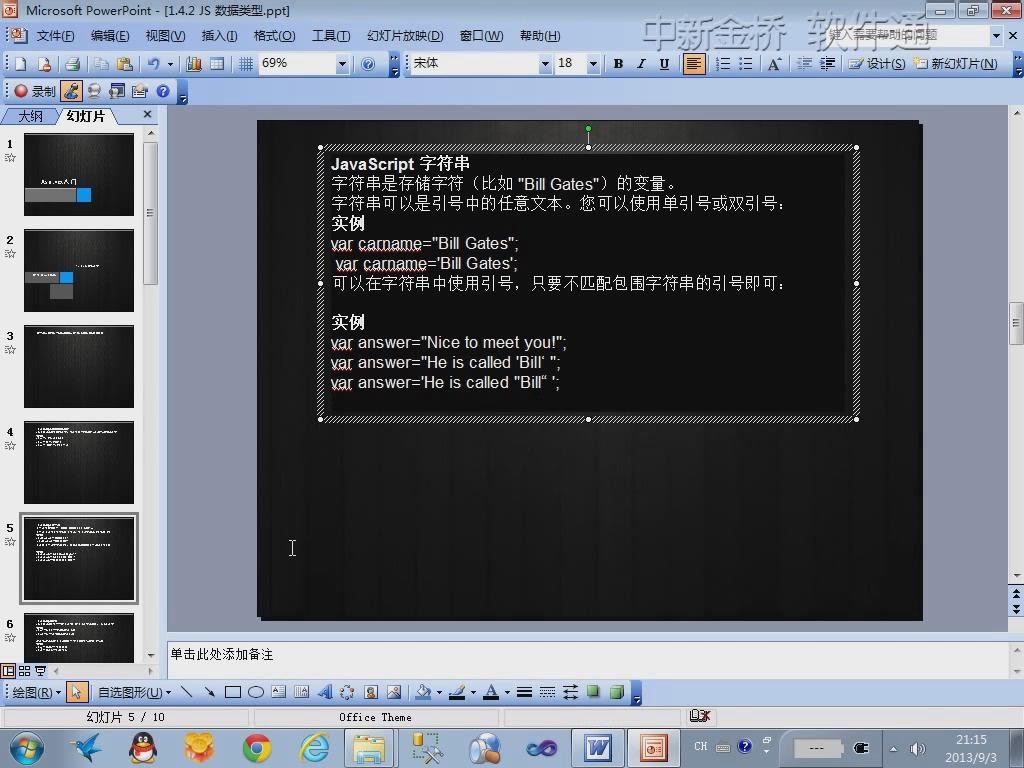Toggle the Select Objects arrow tool
This screenshot has height=768, width=1024.
(x=77, y=692)
